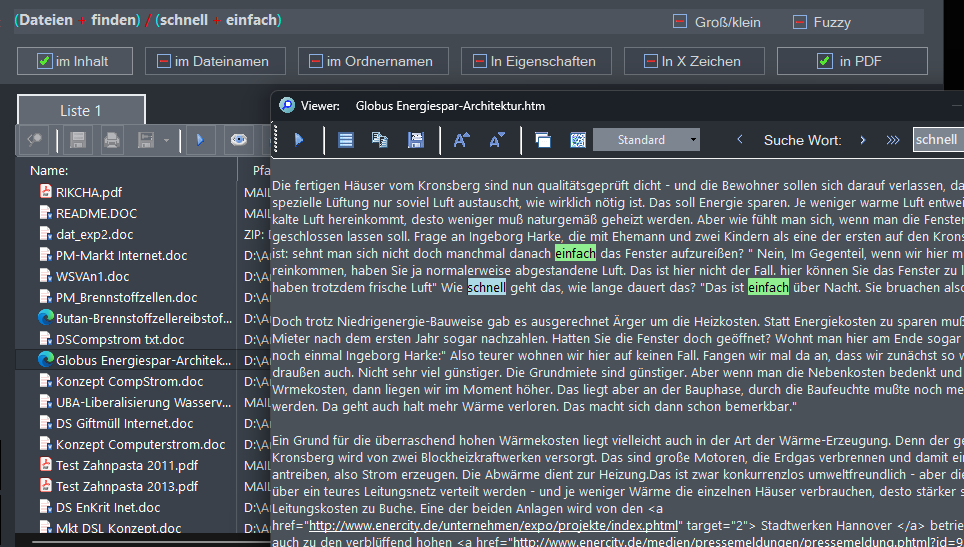The width and height of the screenshot is (964, 547).
Task: Click the Viewer magnifier icon in the title bar
Action: 286,105
